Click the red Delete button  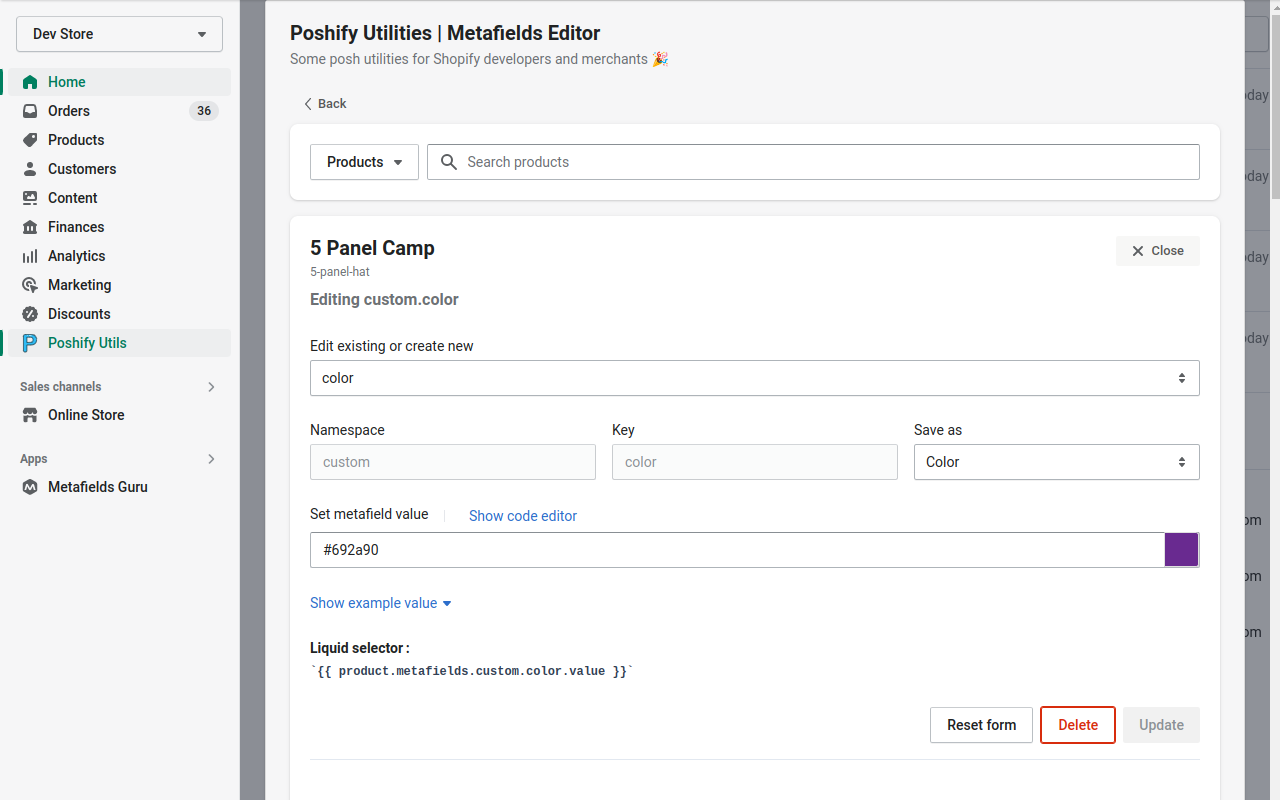coord(1078,725)
